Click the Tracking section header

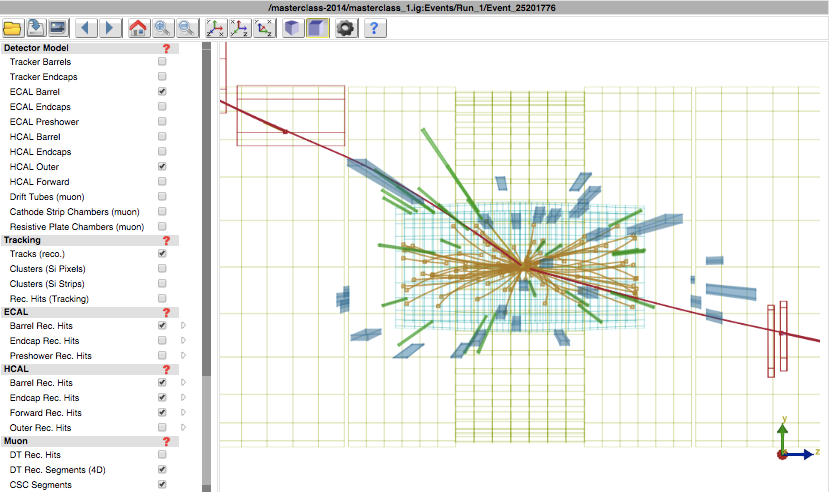click(x=22, y=240)
